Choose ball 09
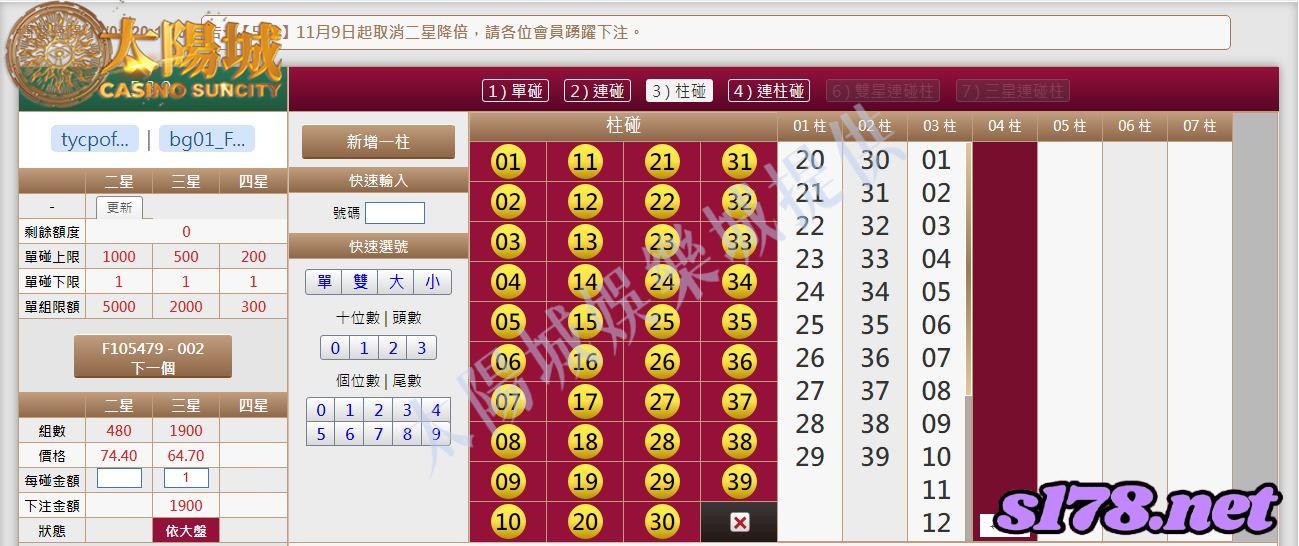This screenshot has height=546, width=1299. pos(508,482)
